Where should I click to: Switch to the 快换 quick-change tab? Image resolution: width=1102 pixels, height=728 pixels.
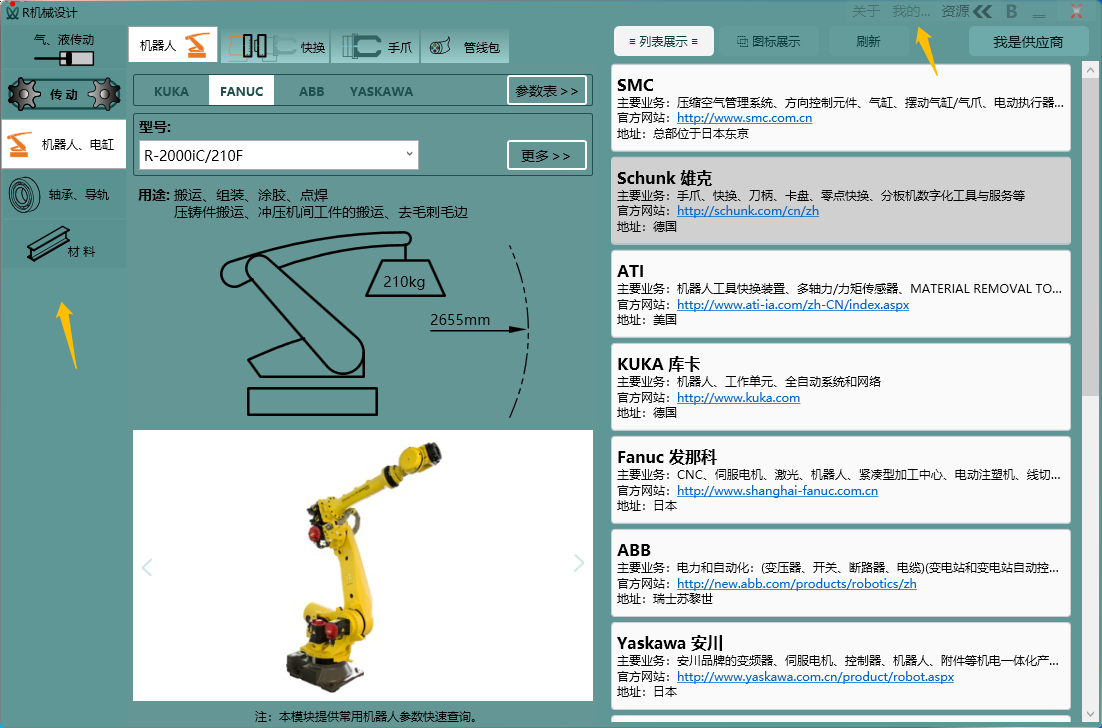(276, 47)
